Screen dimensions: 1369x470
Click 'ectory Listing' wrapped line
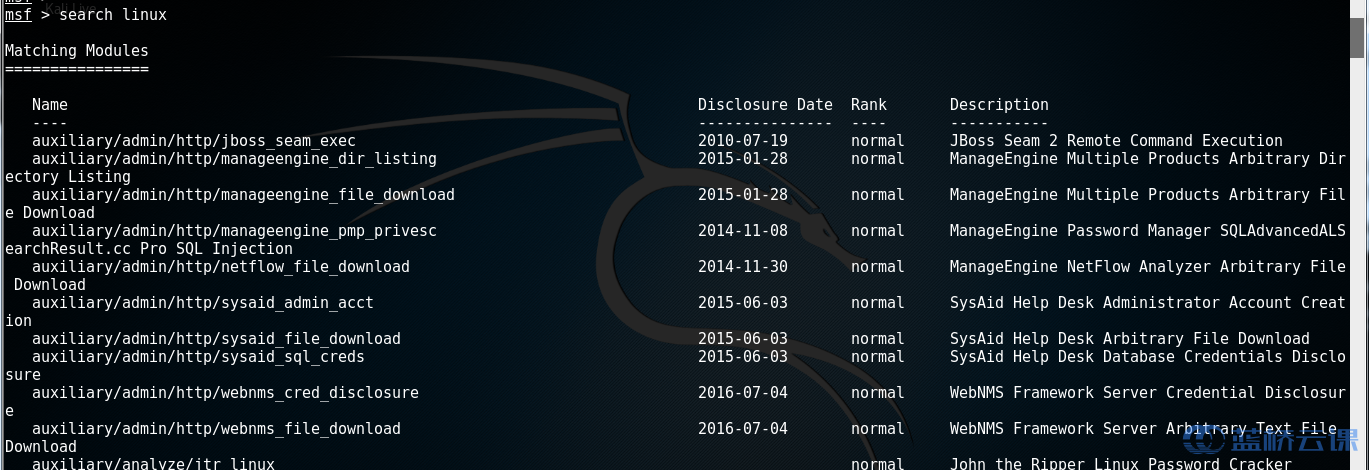click(x=68, y=177)
